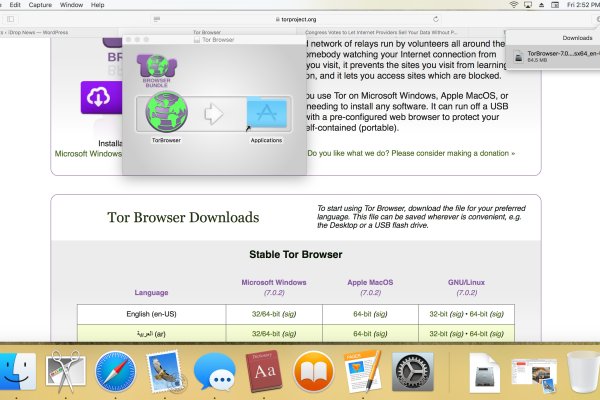Open the Capture menu
600x400 pixels.
tap(41, 5)
